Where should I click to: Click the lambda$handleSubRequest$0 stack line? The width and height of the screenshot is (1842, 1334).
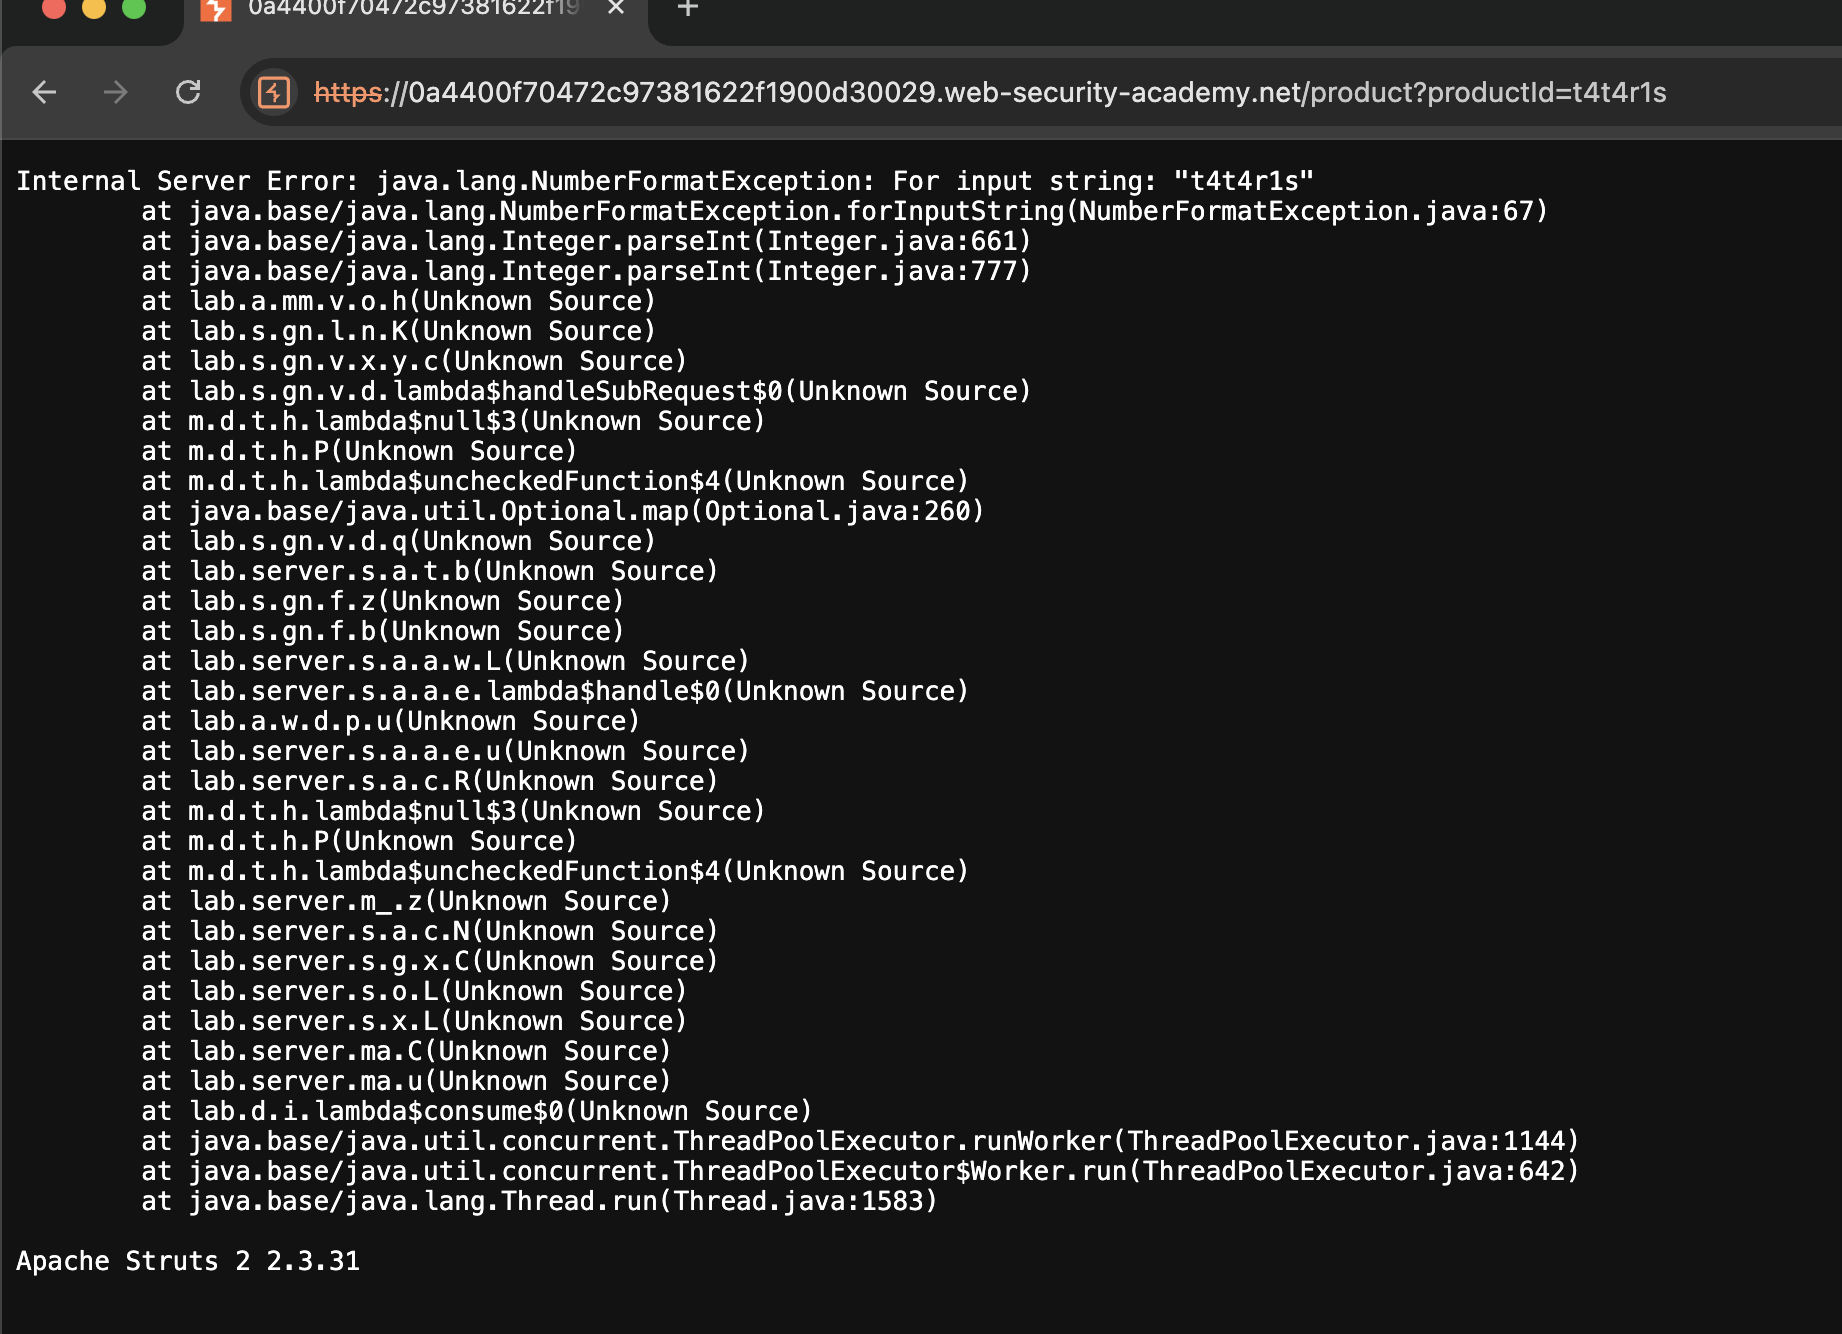click(586, 391)
